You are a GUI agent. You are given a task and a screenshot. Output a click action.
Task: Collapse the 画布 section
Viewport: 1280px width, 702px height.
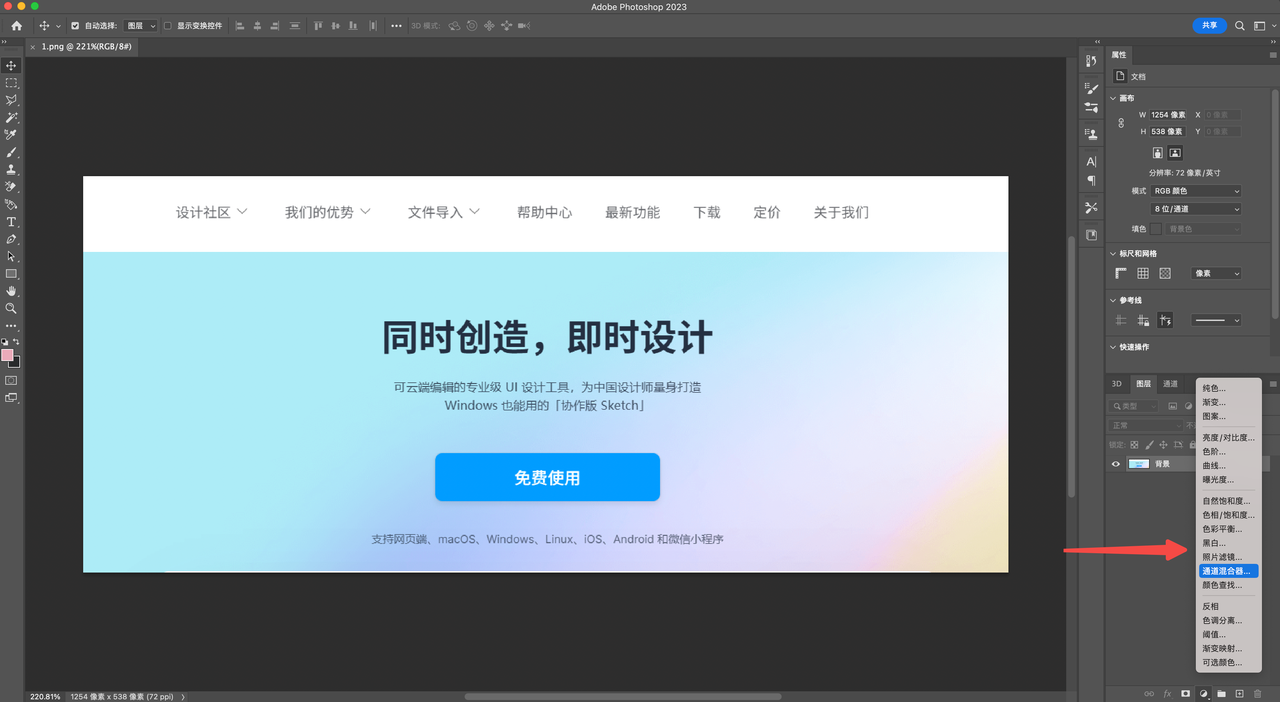tap(1114, 98)
